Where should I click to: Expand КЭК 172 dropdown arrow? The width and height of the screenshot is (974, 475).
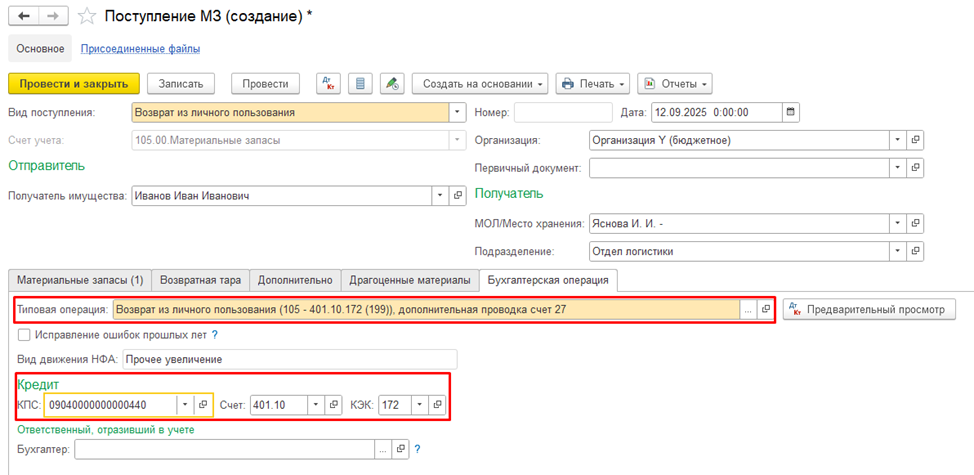(x=421, y=405)
